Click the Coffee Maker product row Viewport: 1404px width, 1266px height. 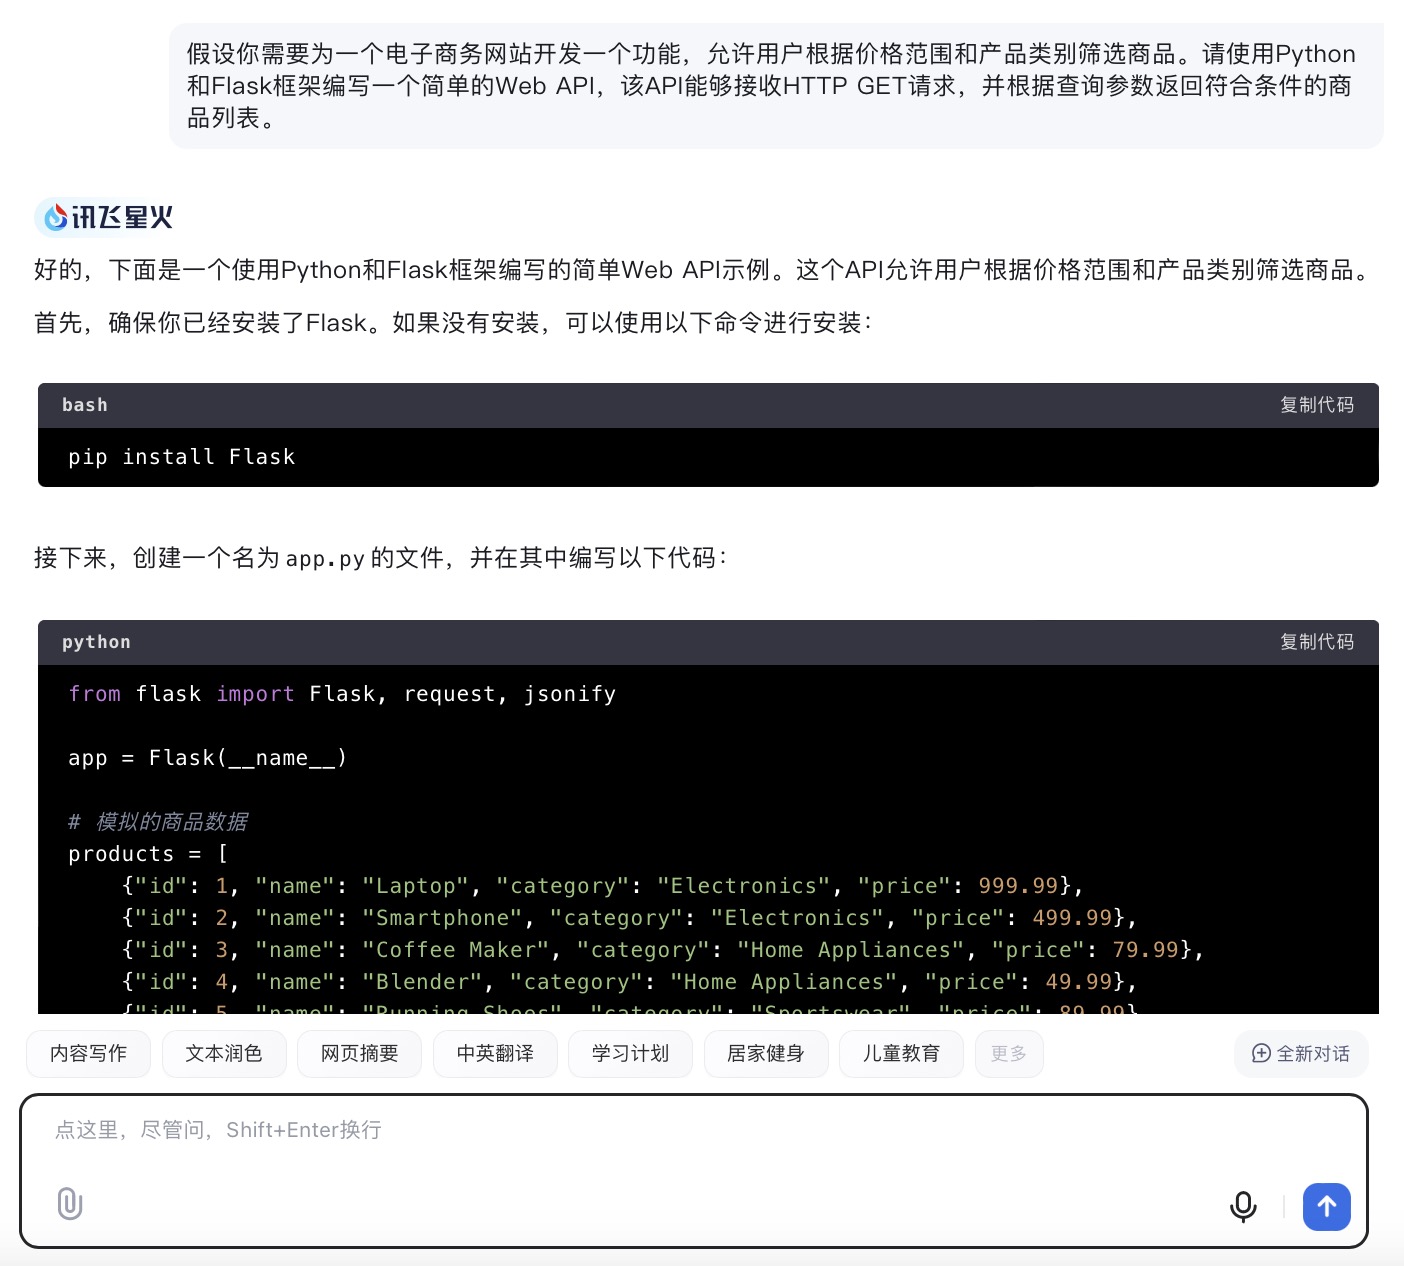663,950
